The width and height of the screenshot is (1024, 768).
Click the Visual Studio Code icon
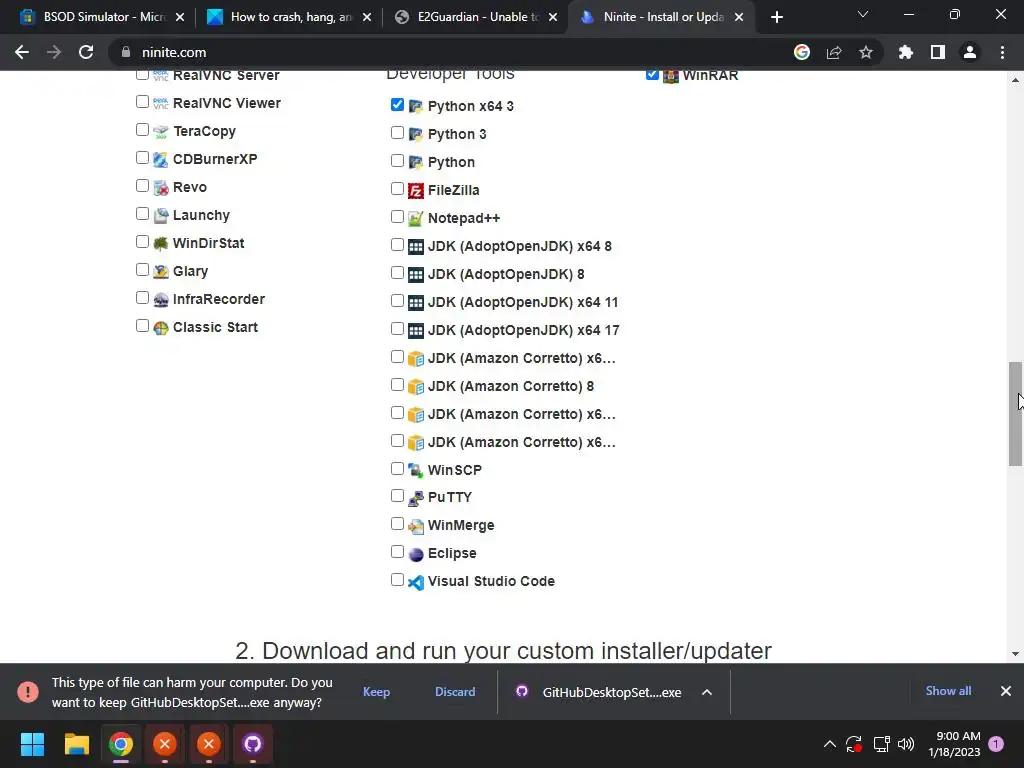[x=416, y=582]
